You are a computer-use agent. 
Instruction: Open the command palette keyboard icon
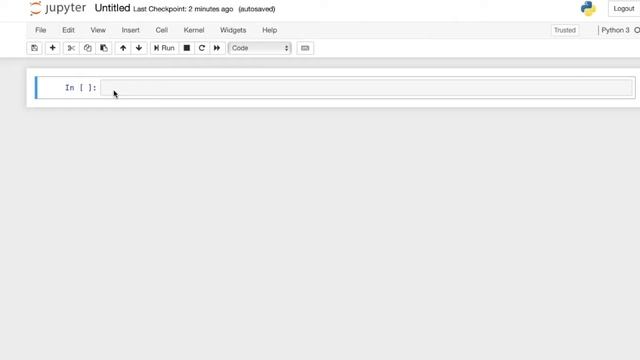[x=305, y=48]
